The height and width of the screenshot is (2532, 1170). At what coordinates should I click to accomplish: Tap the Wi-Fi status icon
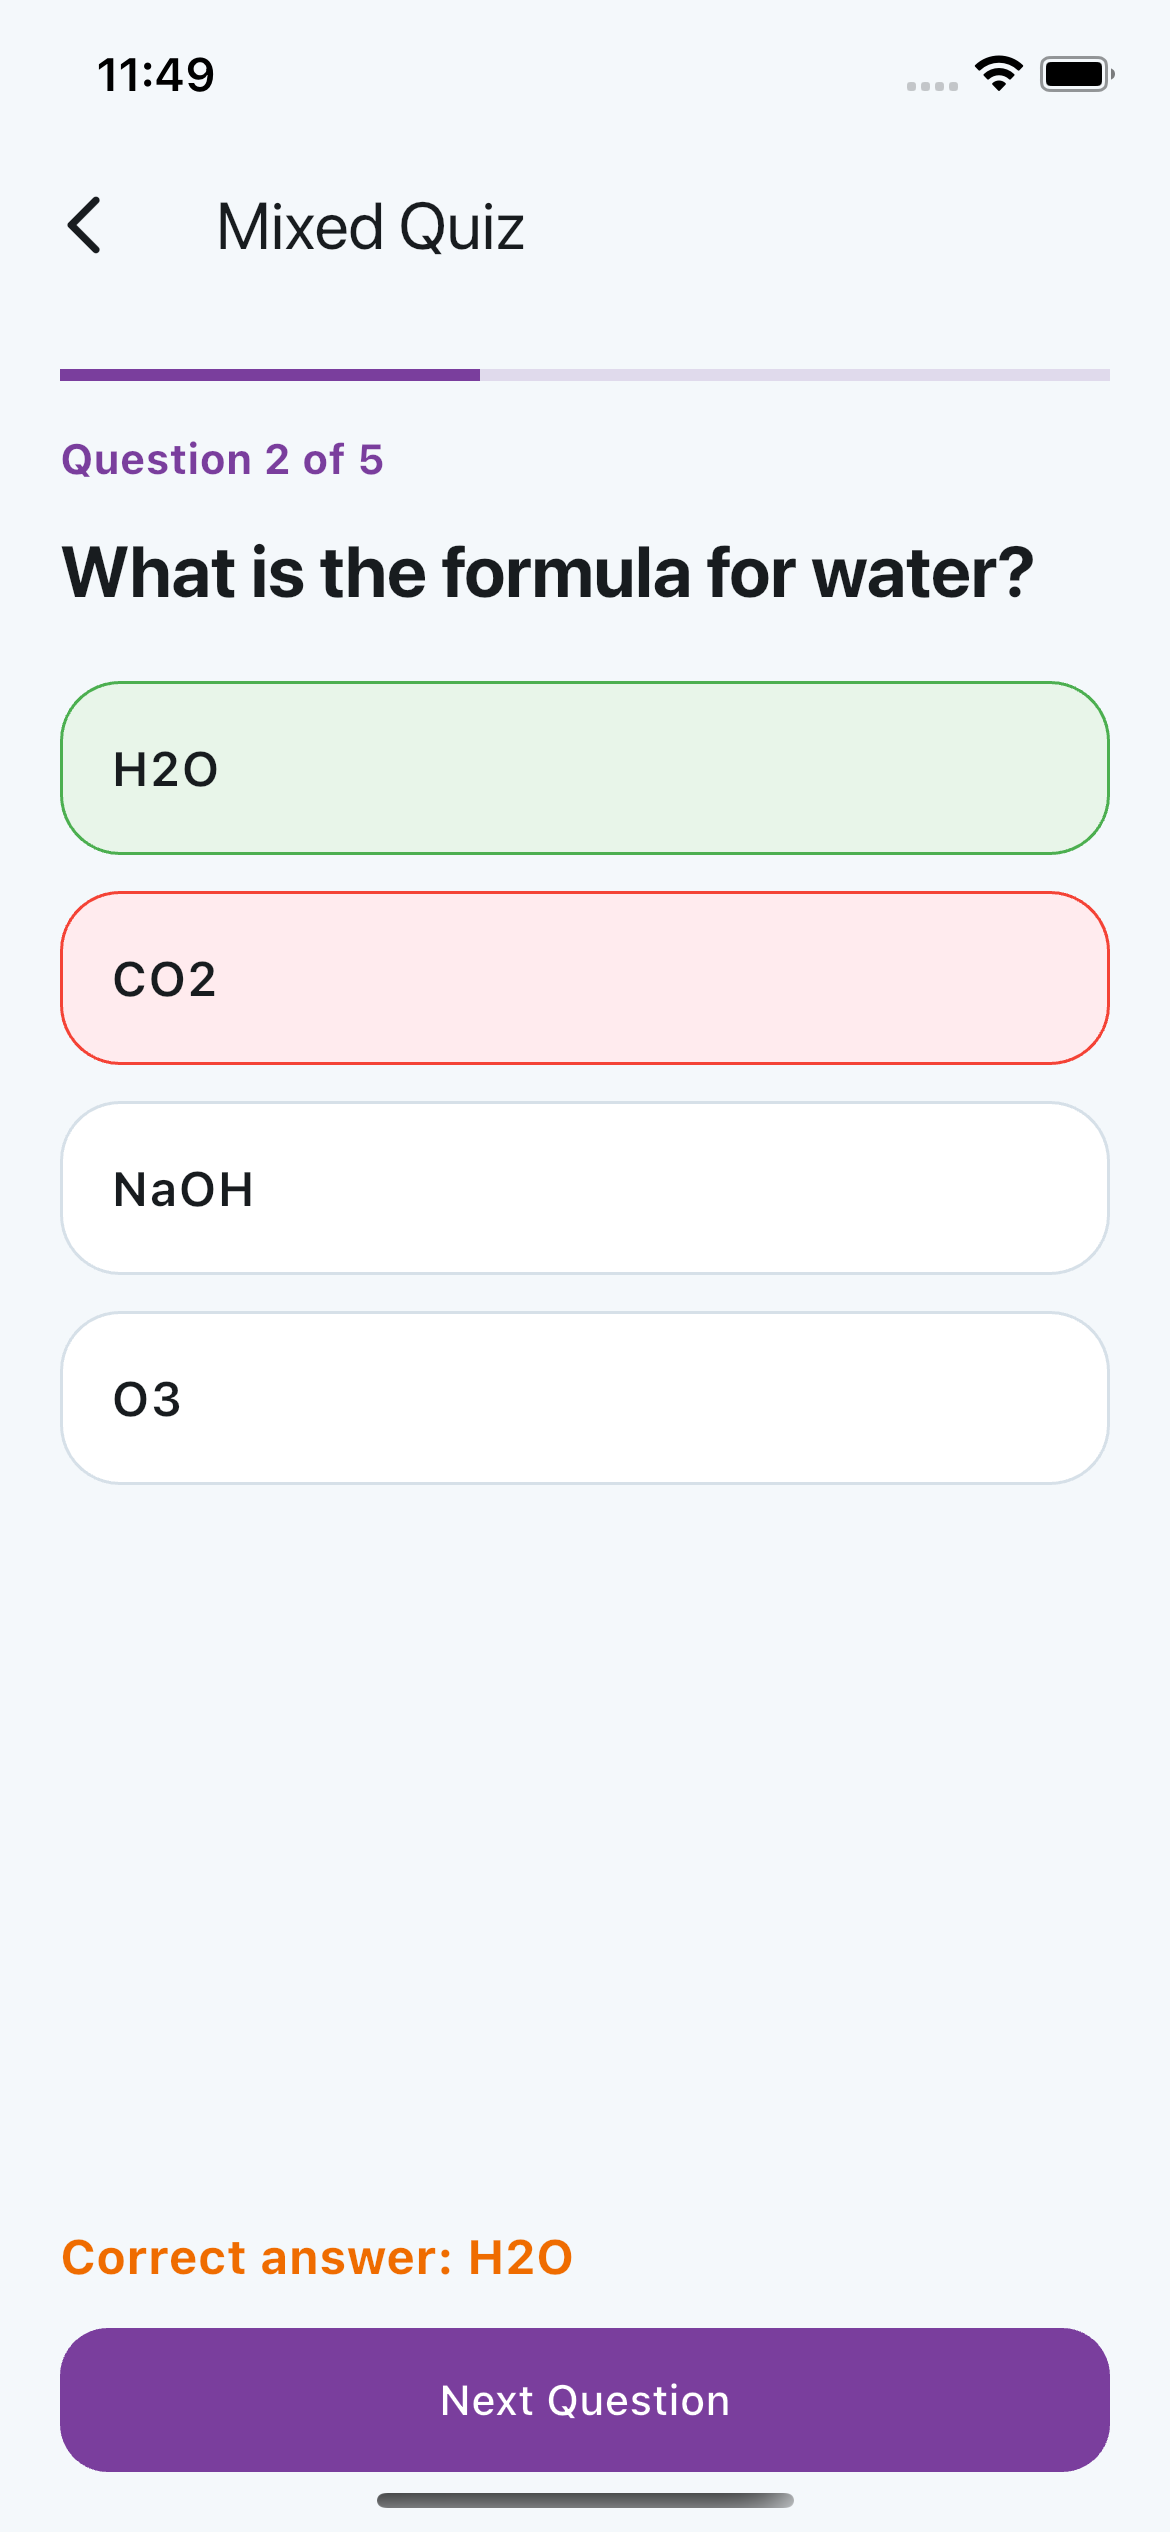[x=998, y=74]
